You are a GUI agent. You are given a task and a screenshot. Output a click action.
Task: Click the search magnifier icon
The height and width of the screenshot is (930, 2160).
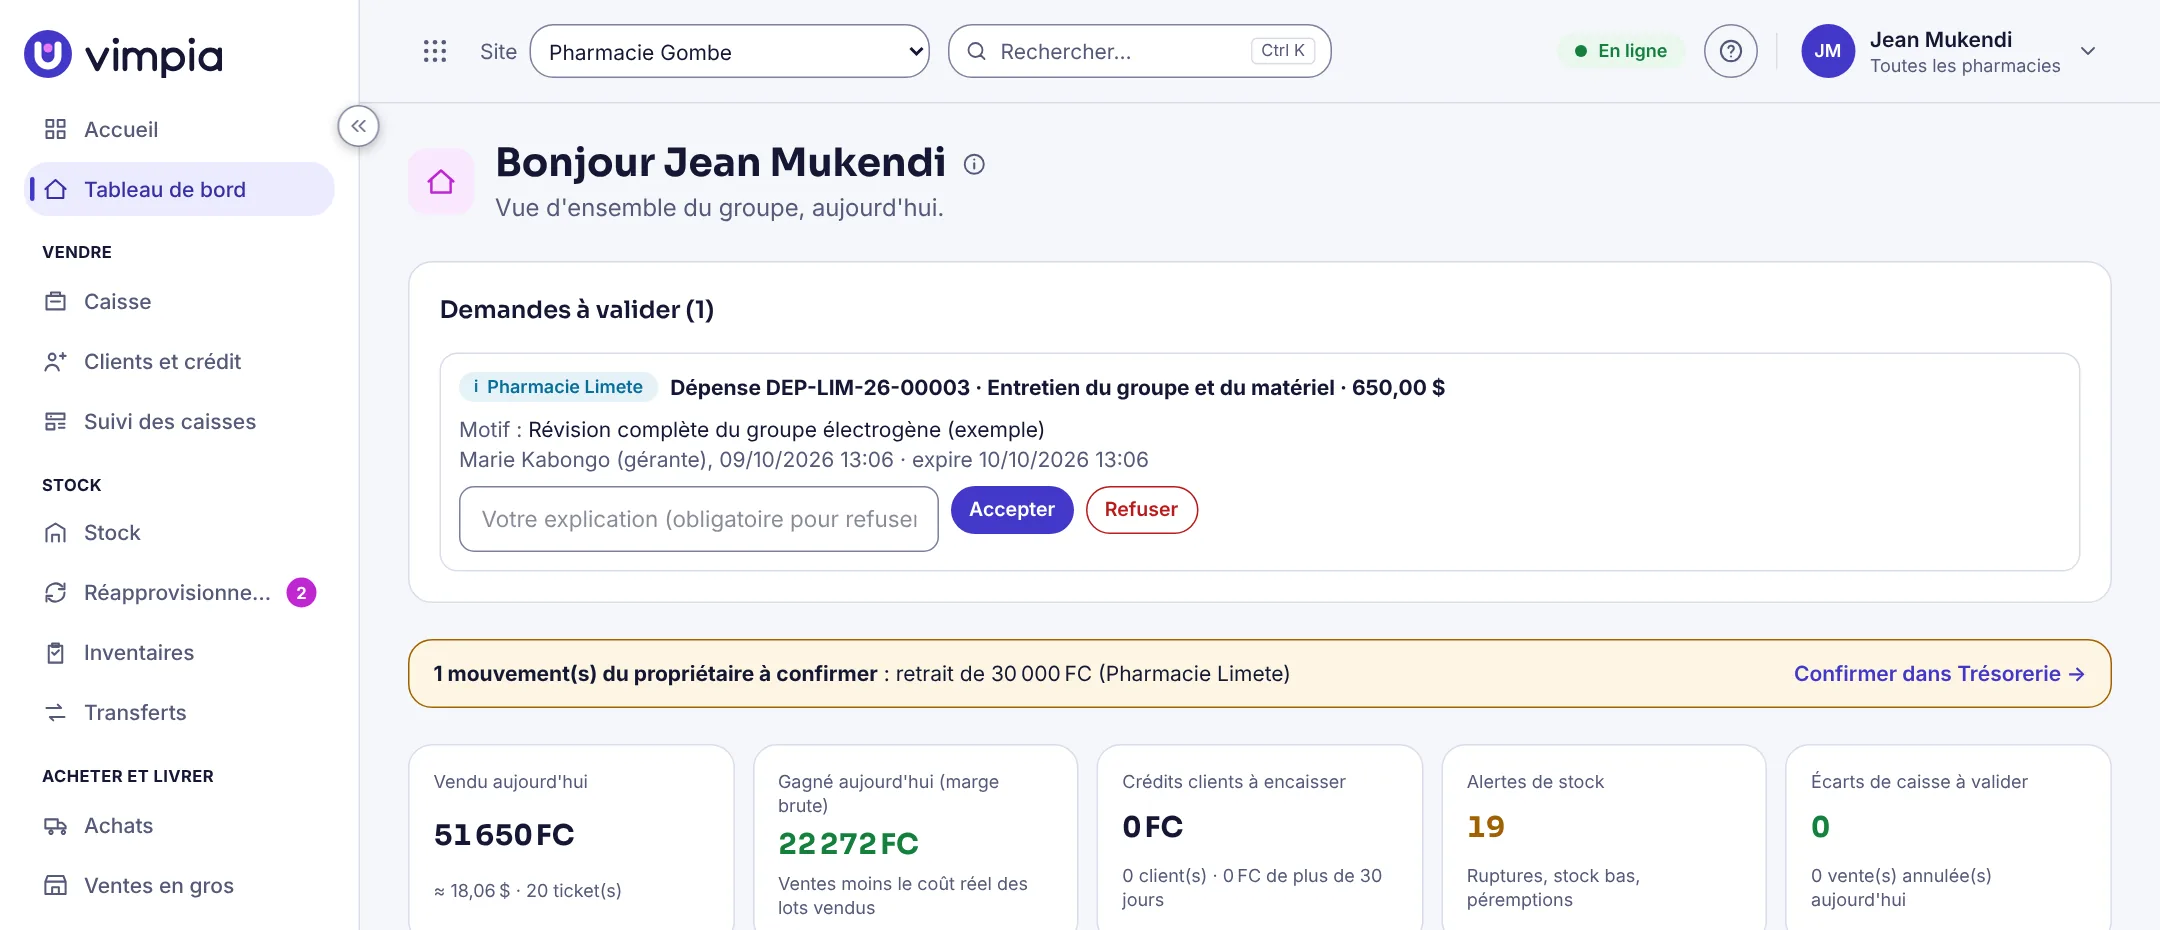pyautogui.click(x=977, y=51)
